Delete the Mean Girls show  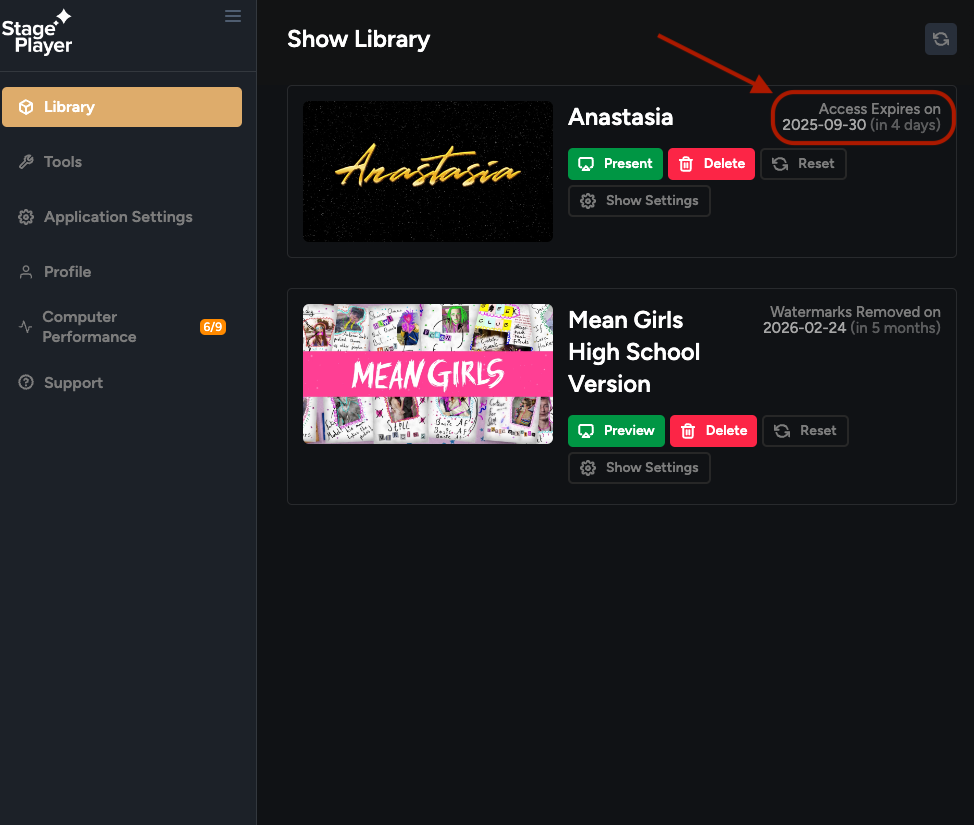point(713,431)
